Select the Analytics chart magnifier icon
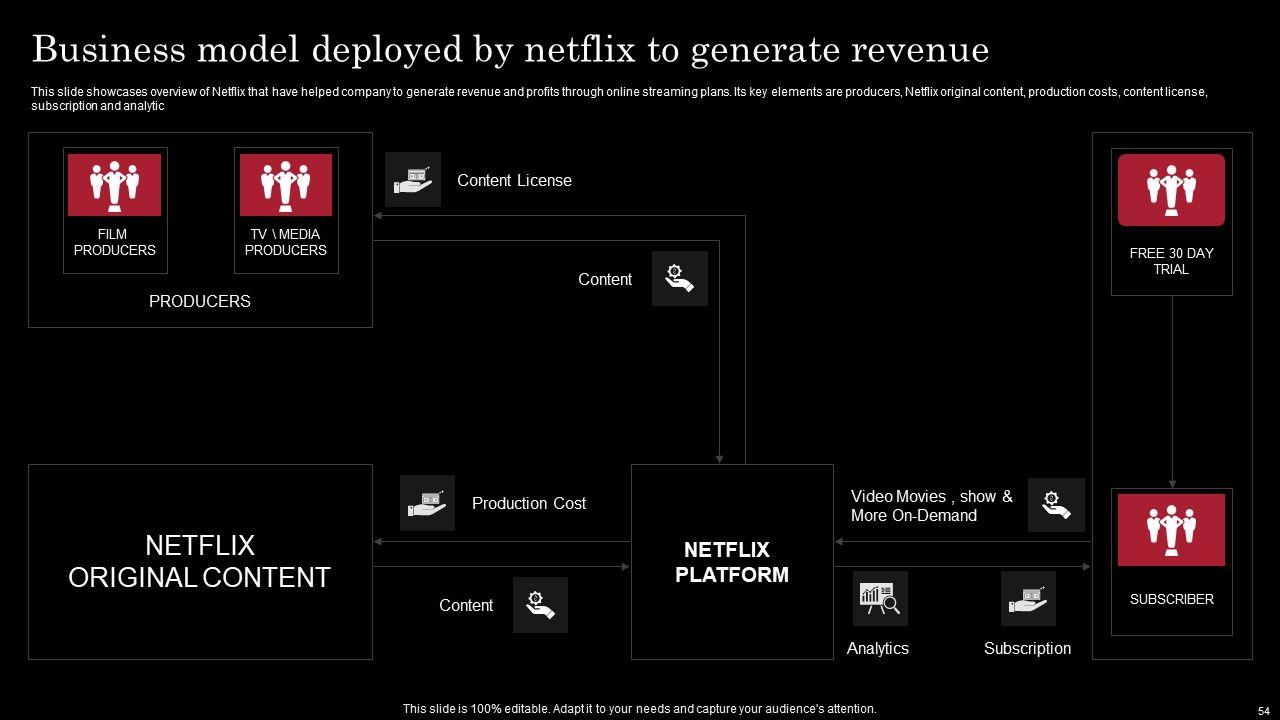The image size is (1280, 720). 880,599
